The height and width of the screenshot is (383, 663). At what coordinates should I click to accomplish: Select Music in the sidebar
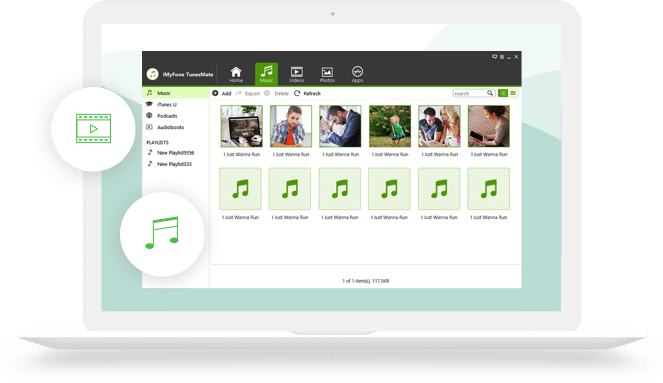[x=176, y=93]
